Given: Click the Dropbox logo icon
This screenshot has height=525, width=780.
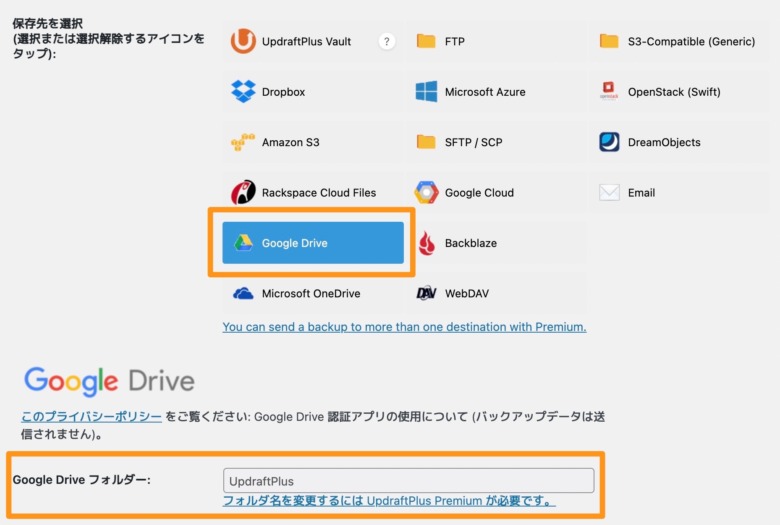Looking at the screenshot, I should (243, 92).
